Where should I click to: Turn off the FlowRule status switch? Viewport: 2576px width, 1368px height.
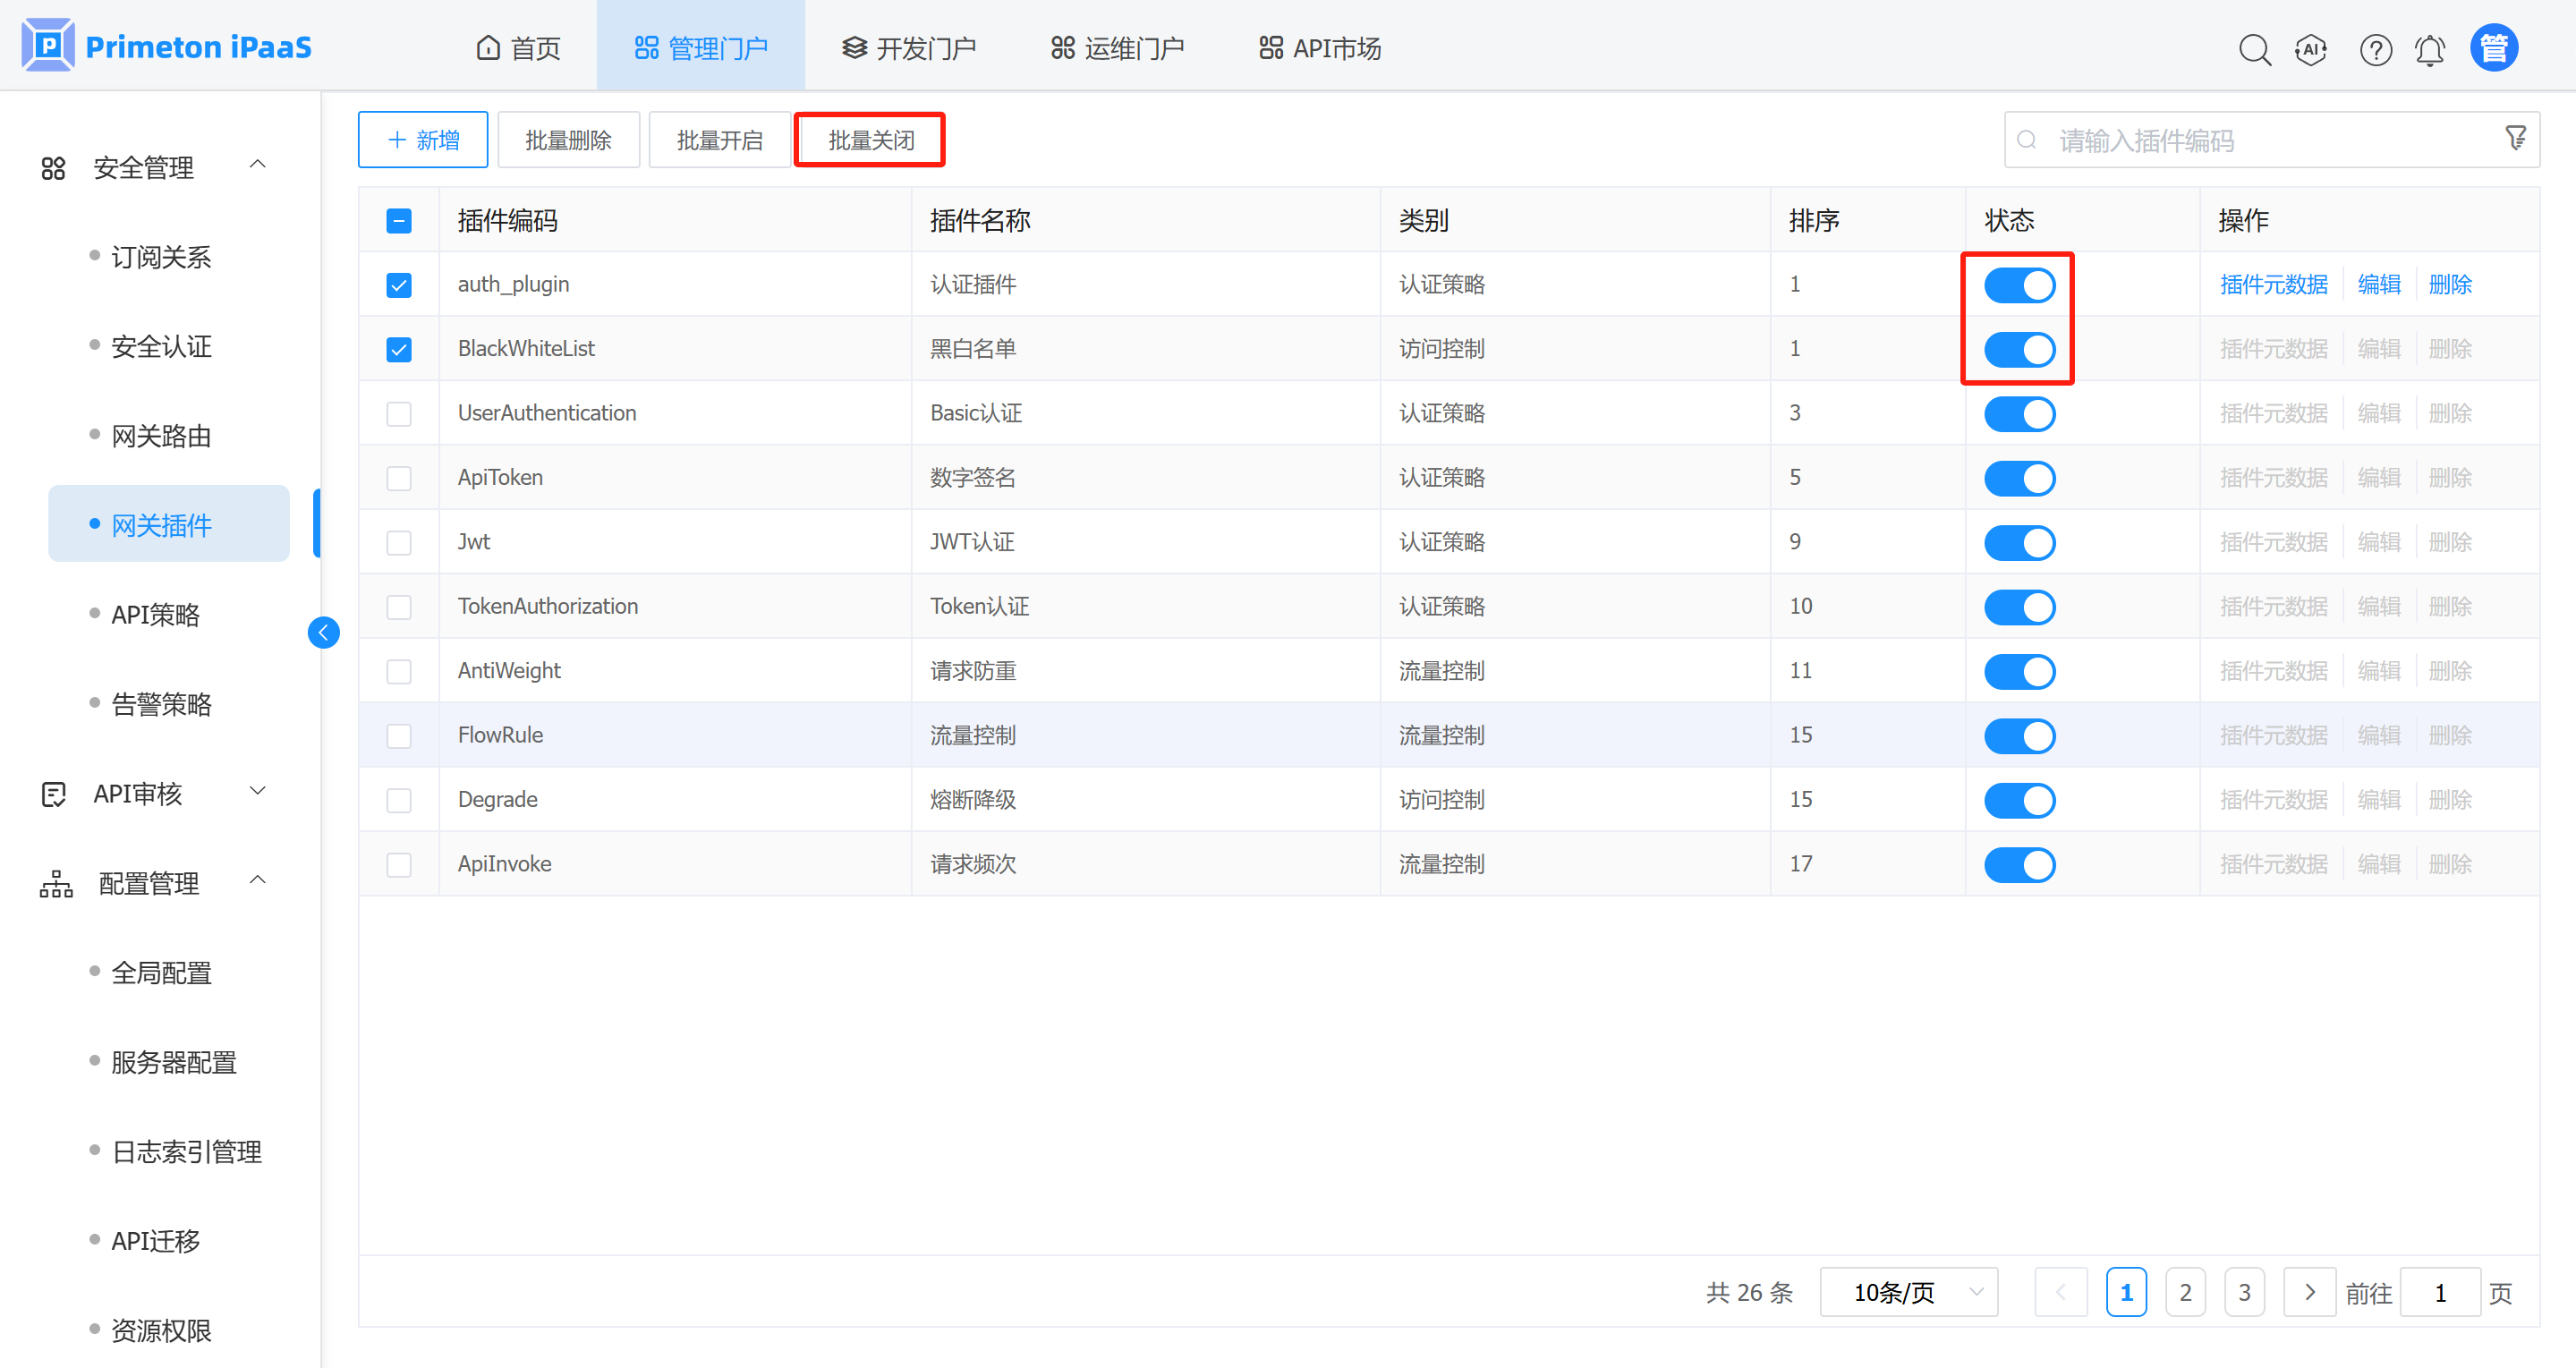click(2019, 736)
